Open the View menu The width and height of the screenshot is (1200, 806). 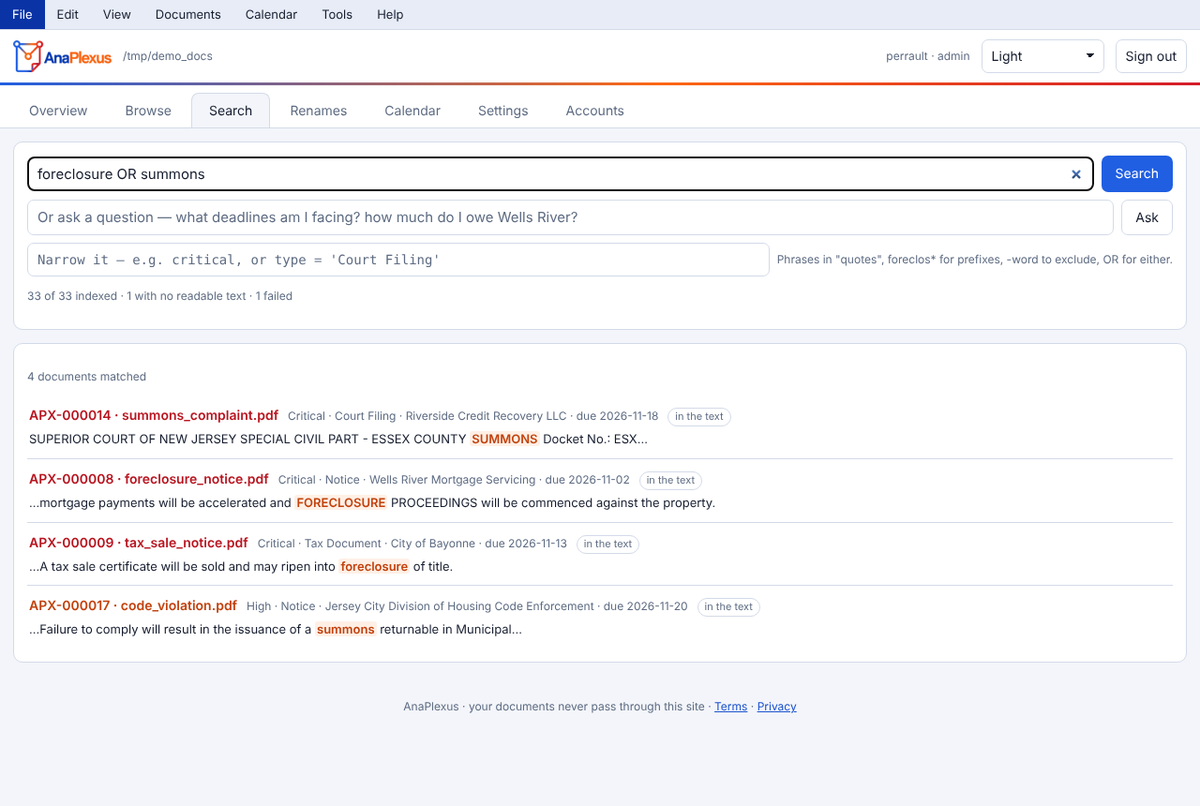click(117, 14)
